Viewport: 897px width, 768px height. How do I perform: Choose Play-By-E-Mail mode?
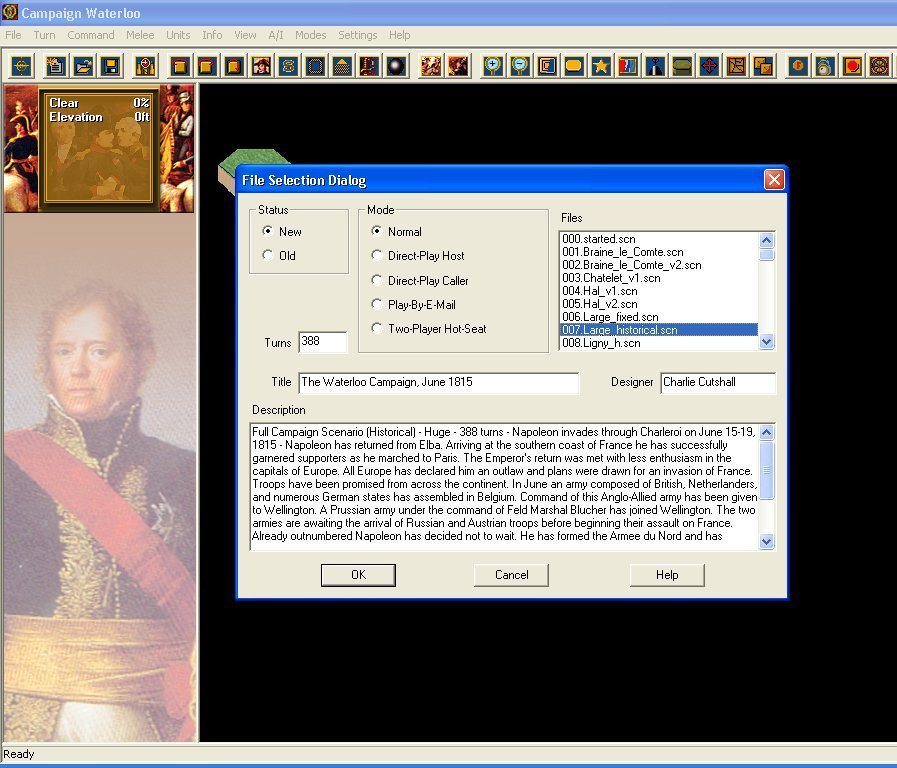pyautogui.click(x=377, y=305)
